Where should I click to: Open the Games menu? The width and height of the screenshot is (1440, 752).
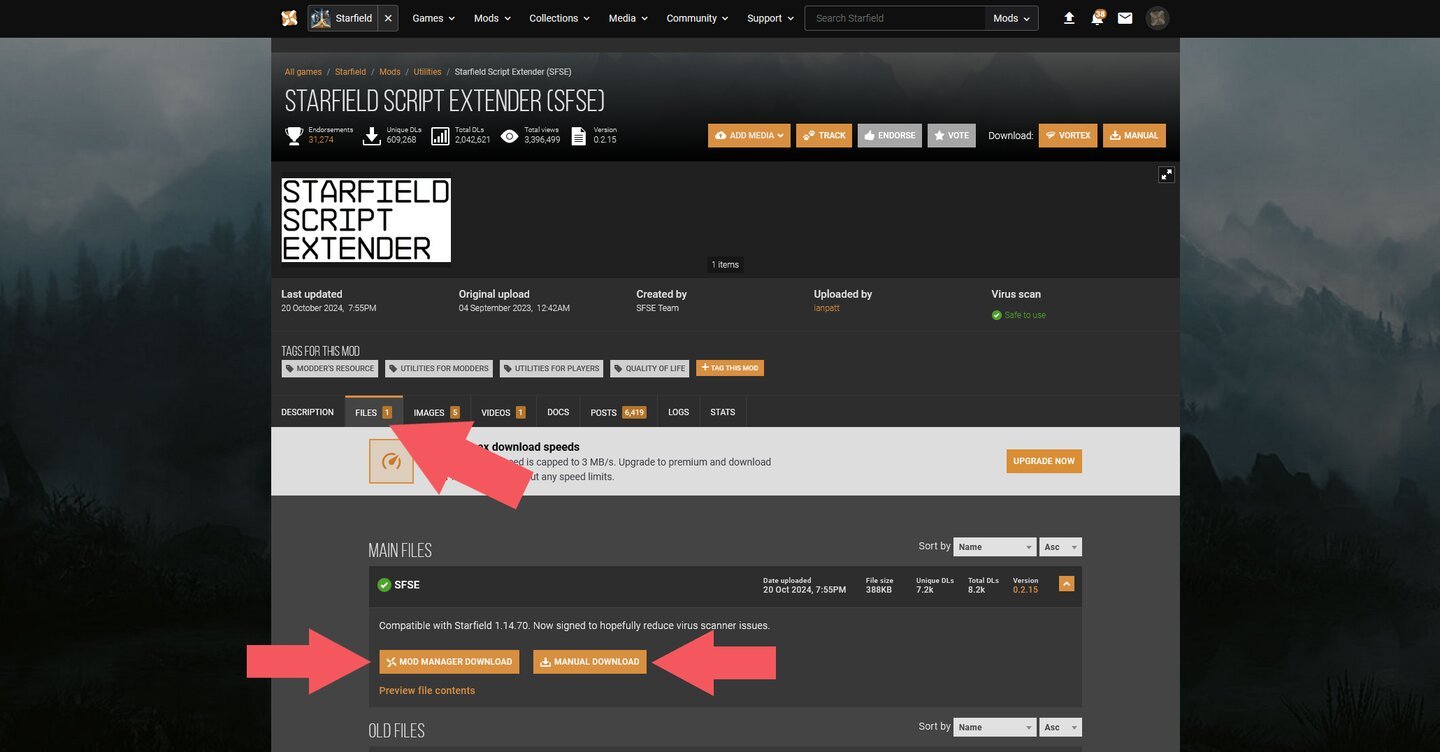coord(433,18)
